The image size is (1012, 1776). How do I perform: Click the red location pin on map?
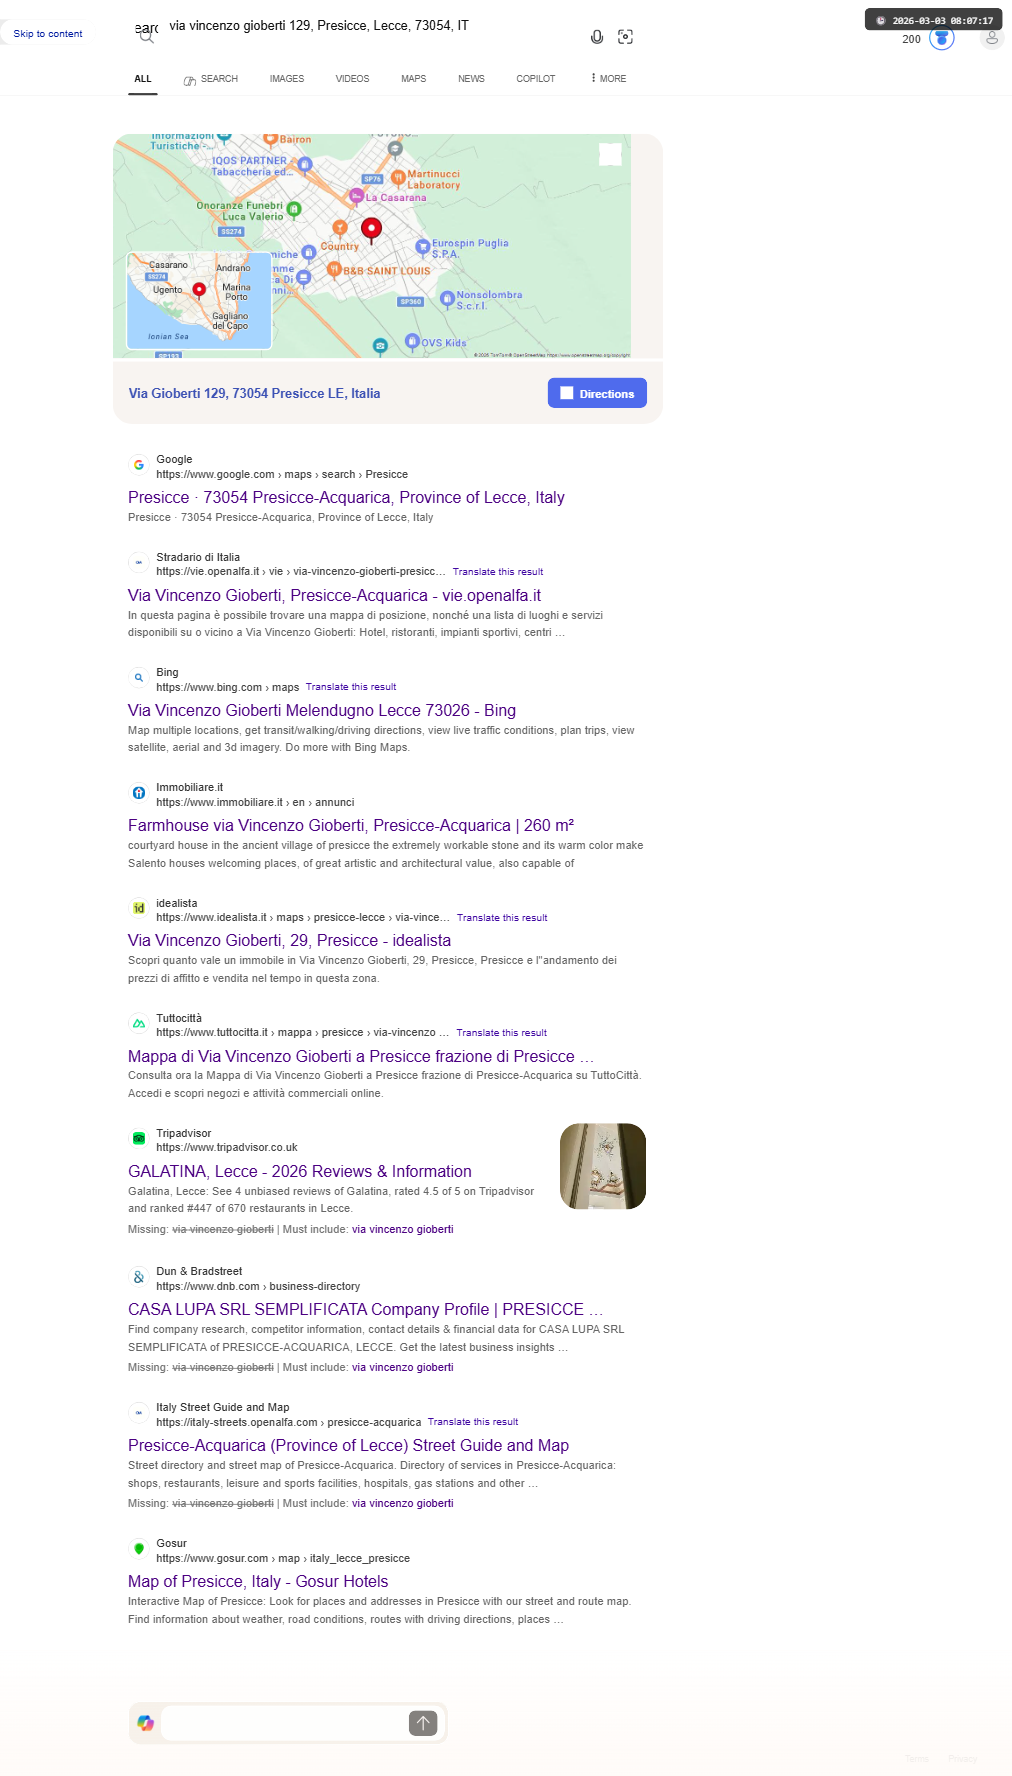pyautogui.click(x=371, y=230)
